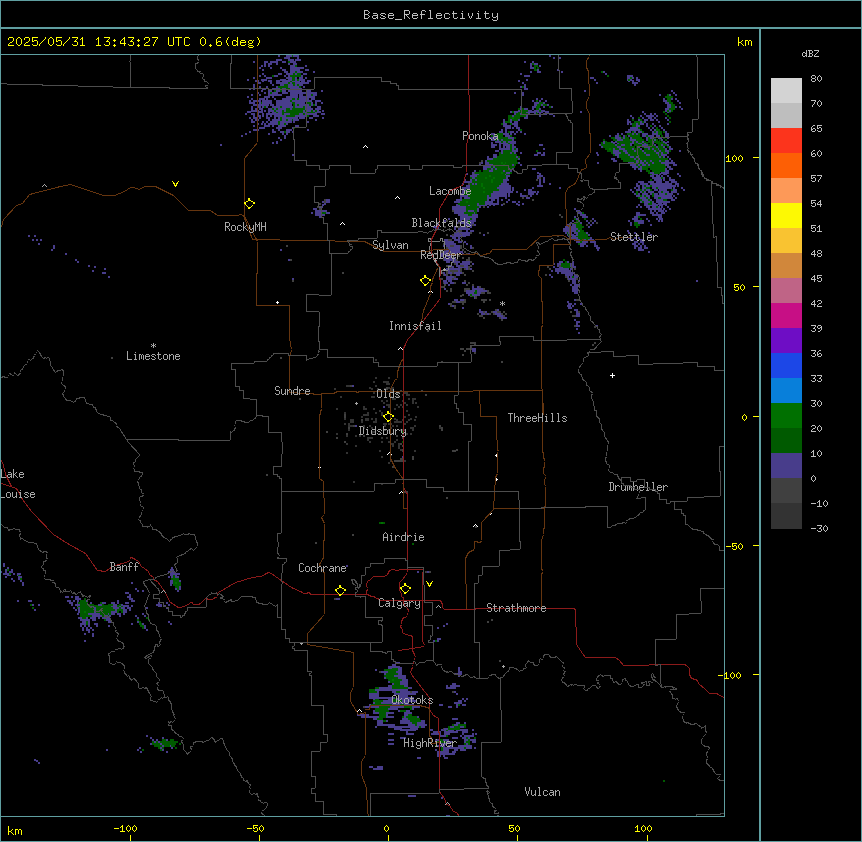
Task: Click the RedDeer city label
Action: (440, 255)
